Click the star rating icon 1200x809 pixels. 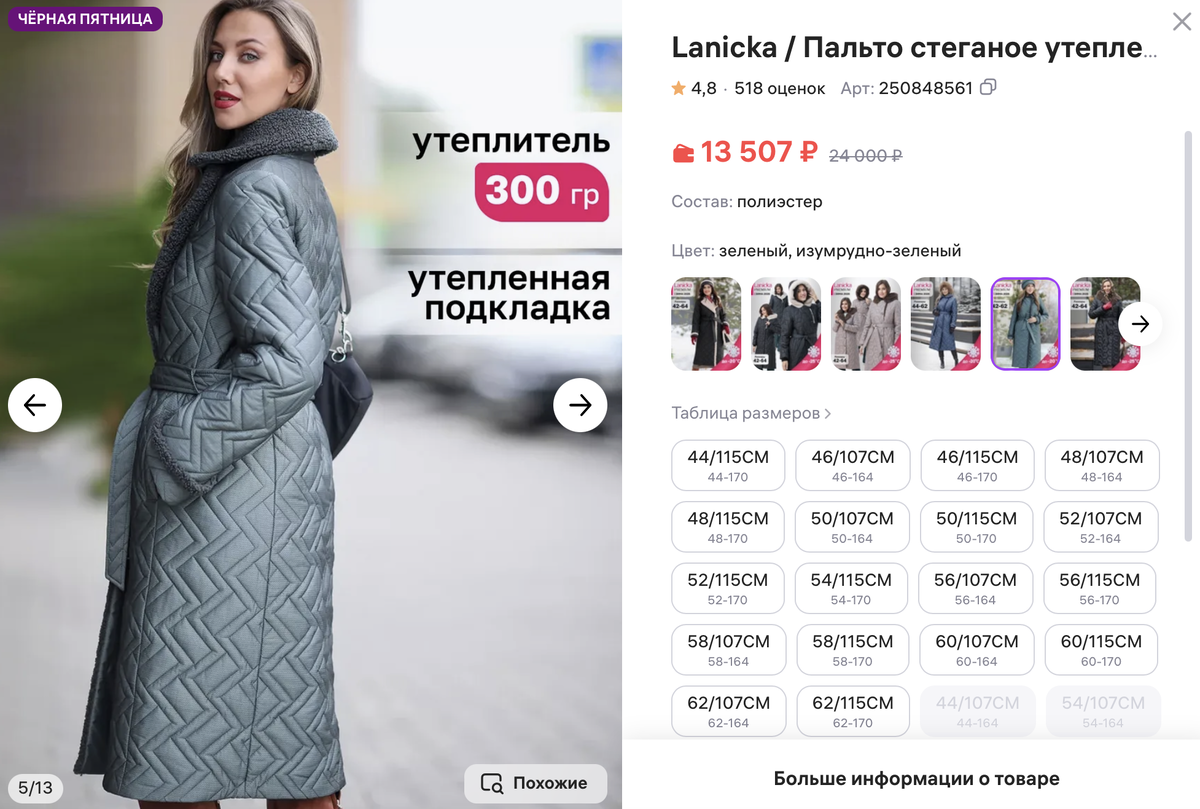pyautogui.click(x=679, y=88)
